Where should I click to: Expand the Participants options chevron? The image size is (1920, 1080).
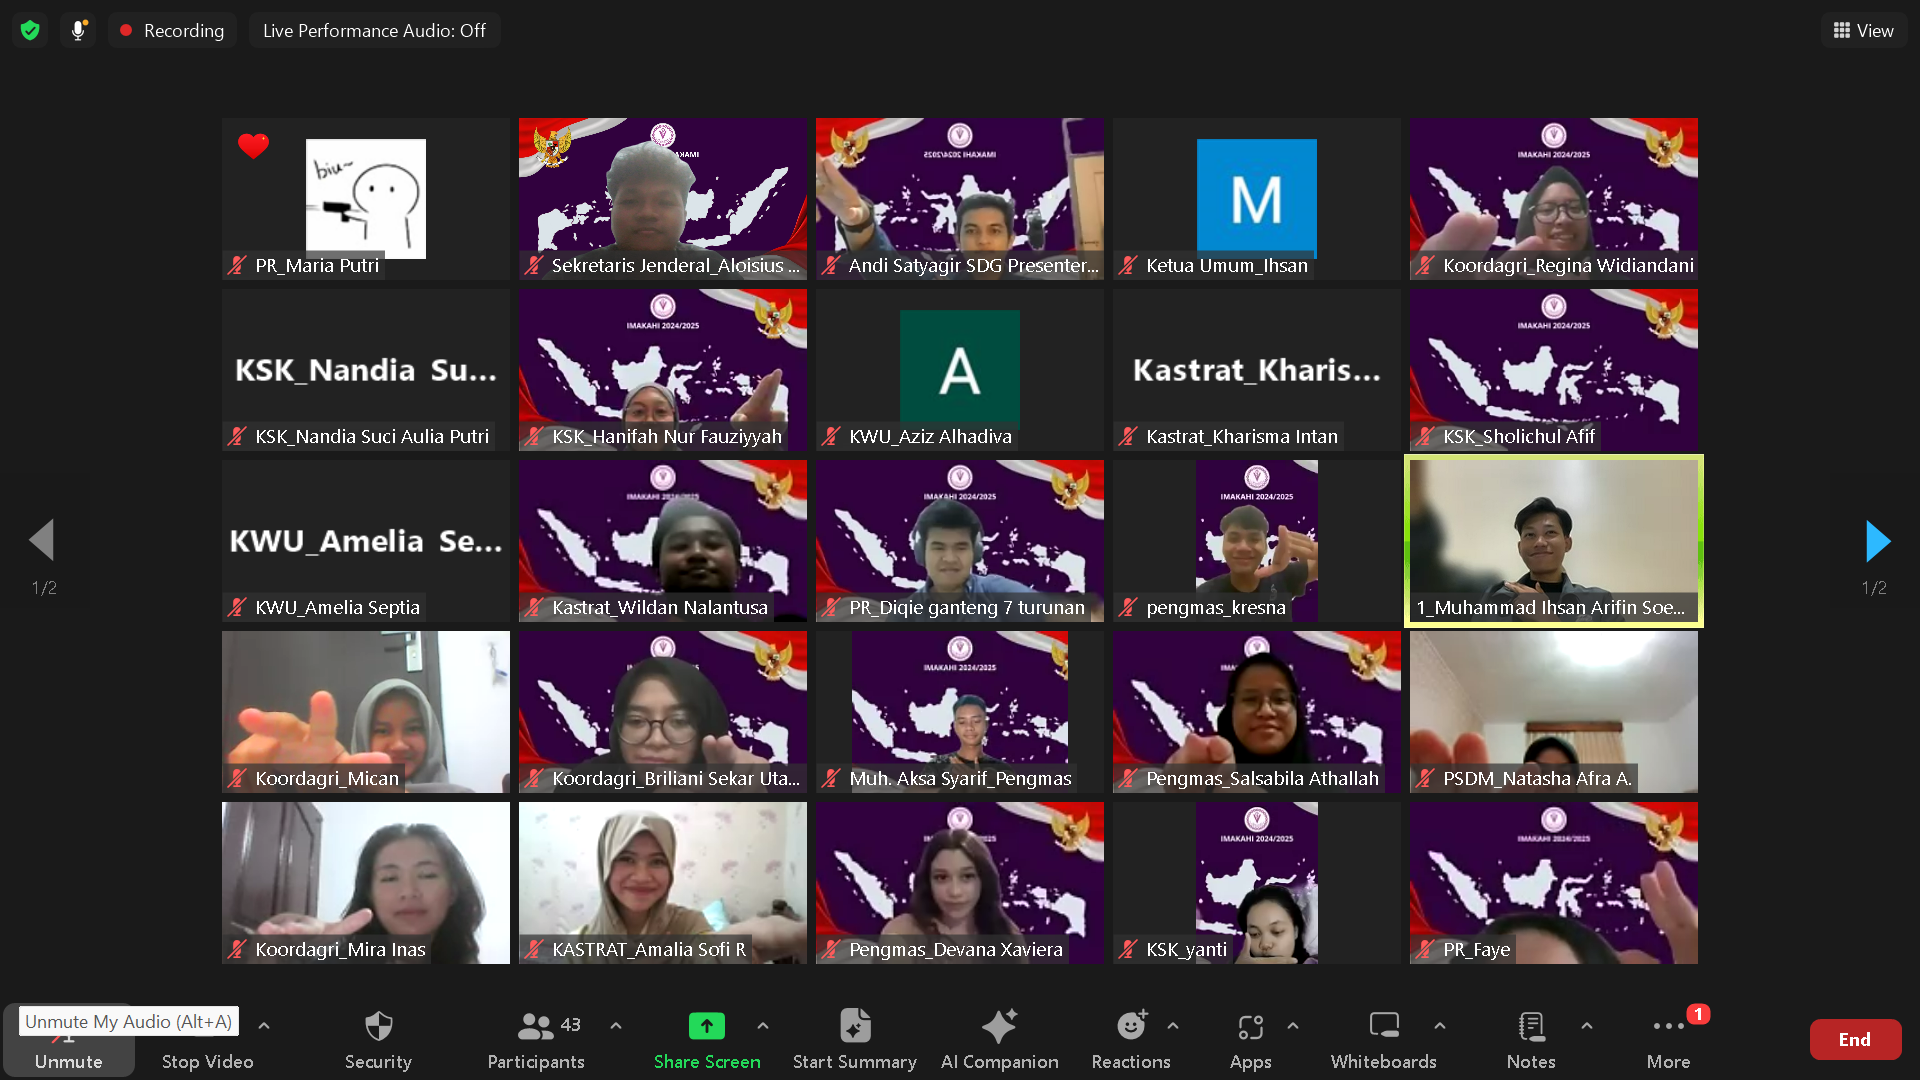616,1025
